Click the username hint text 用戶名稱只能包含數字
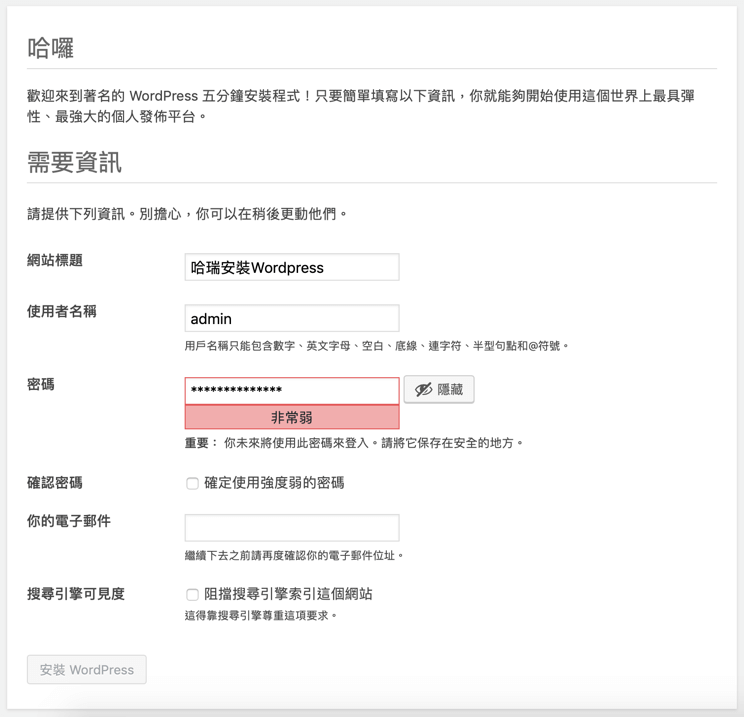 click(377, 346)
